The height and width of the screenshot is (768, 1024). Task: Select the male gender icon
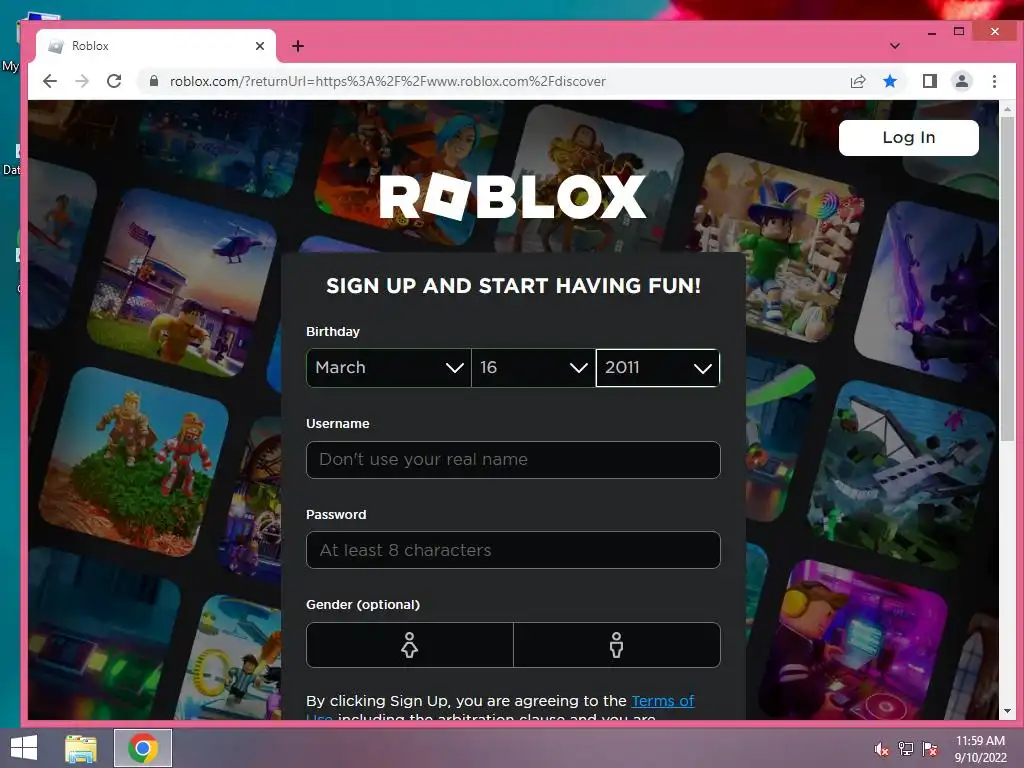pyautogui.click(x=616, y=645)
